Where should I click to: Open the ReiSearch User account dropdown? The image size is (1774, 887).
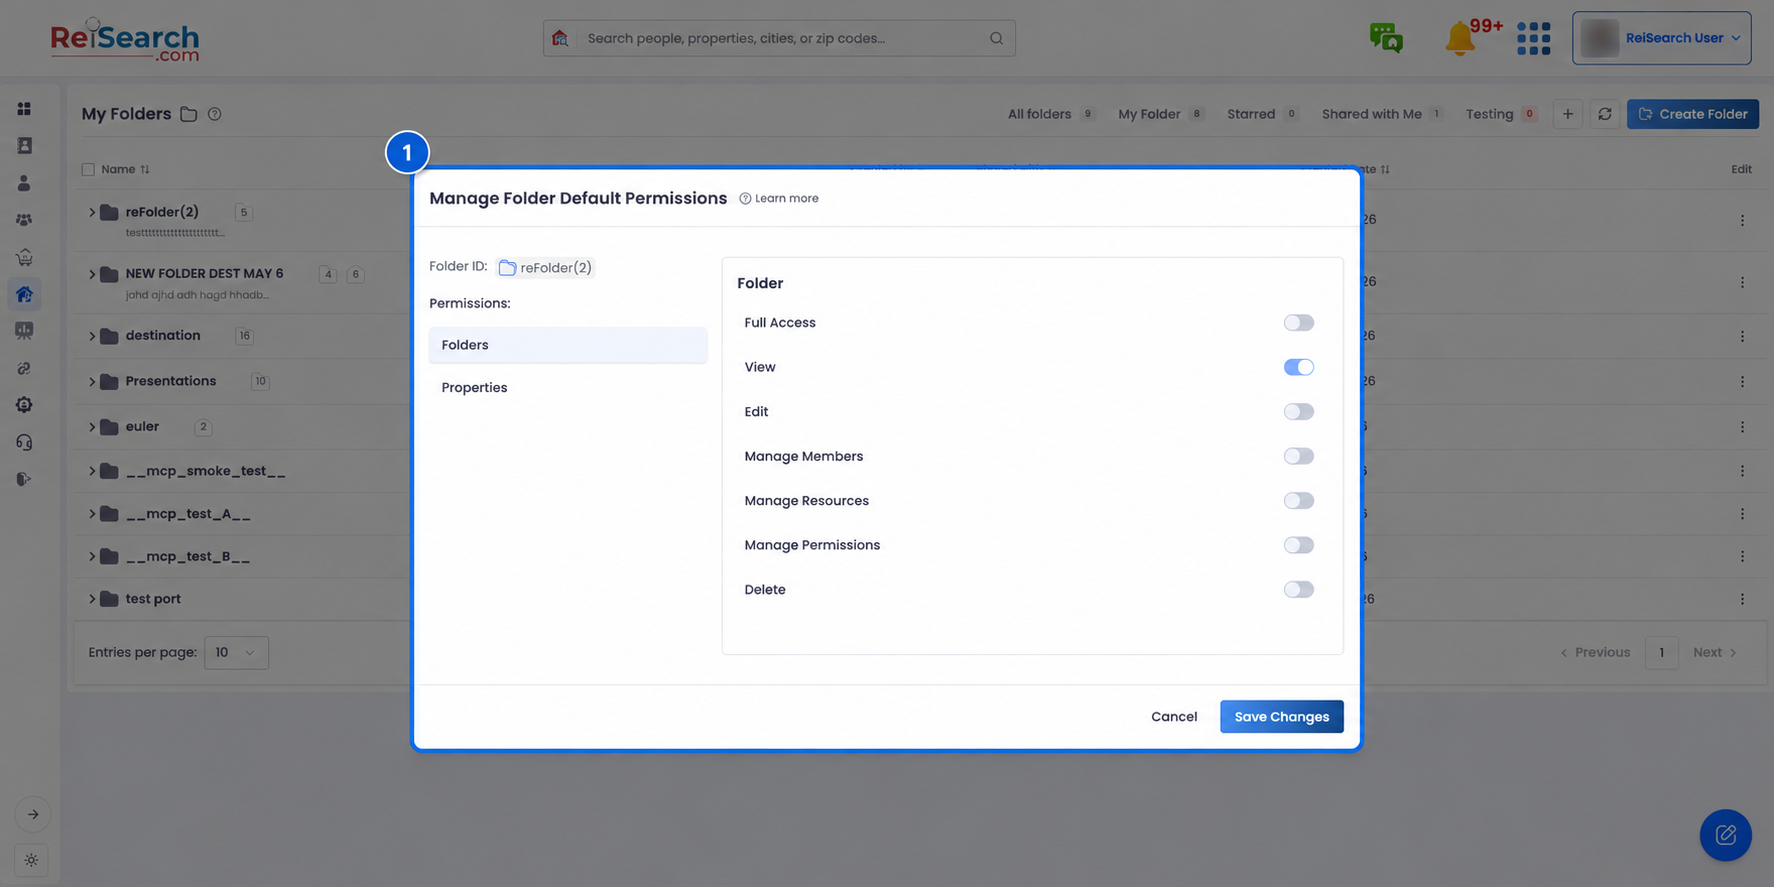(x=1661, y=38)
